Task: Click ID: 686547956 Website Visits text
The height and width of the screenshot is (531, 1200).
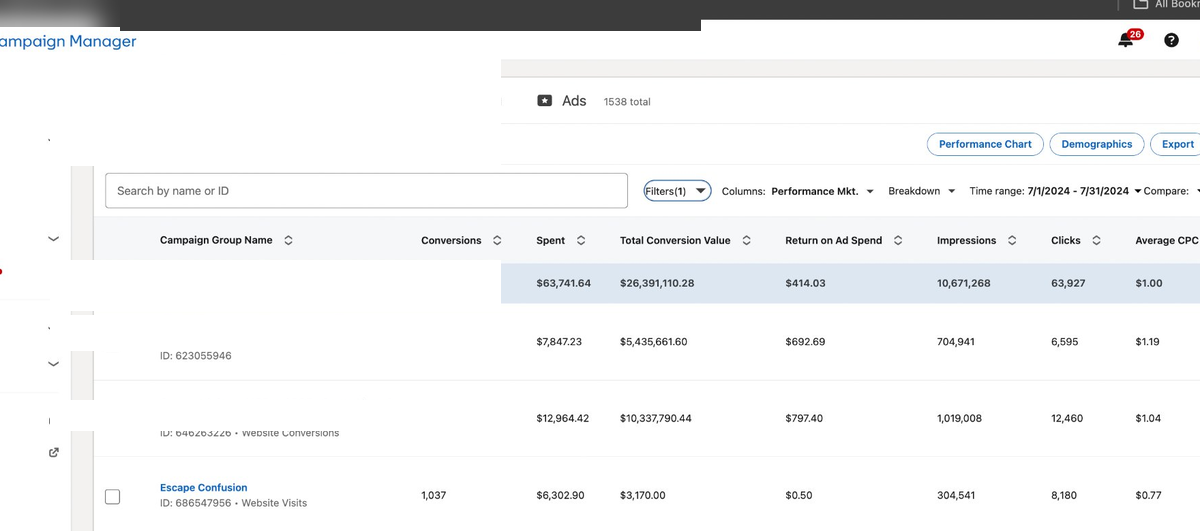Action: 234,504
